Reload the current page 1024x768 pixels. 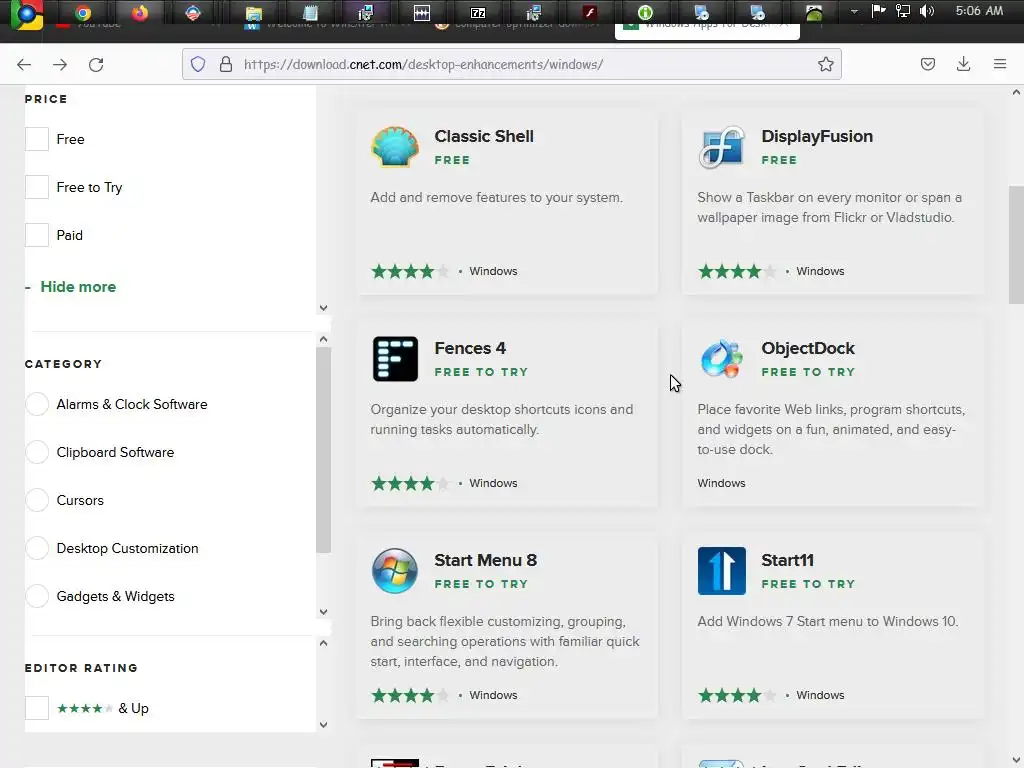[96, 64]
